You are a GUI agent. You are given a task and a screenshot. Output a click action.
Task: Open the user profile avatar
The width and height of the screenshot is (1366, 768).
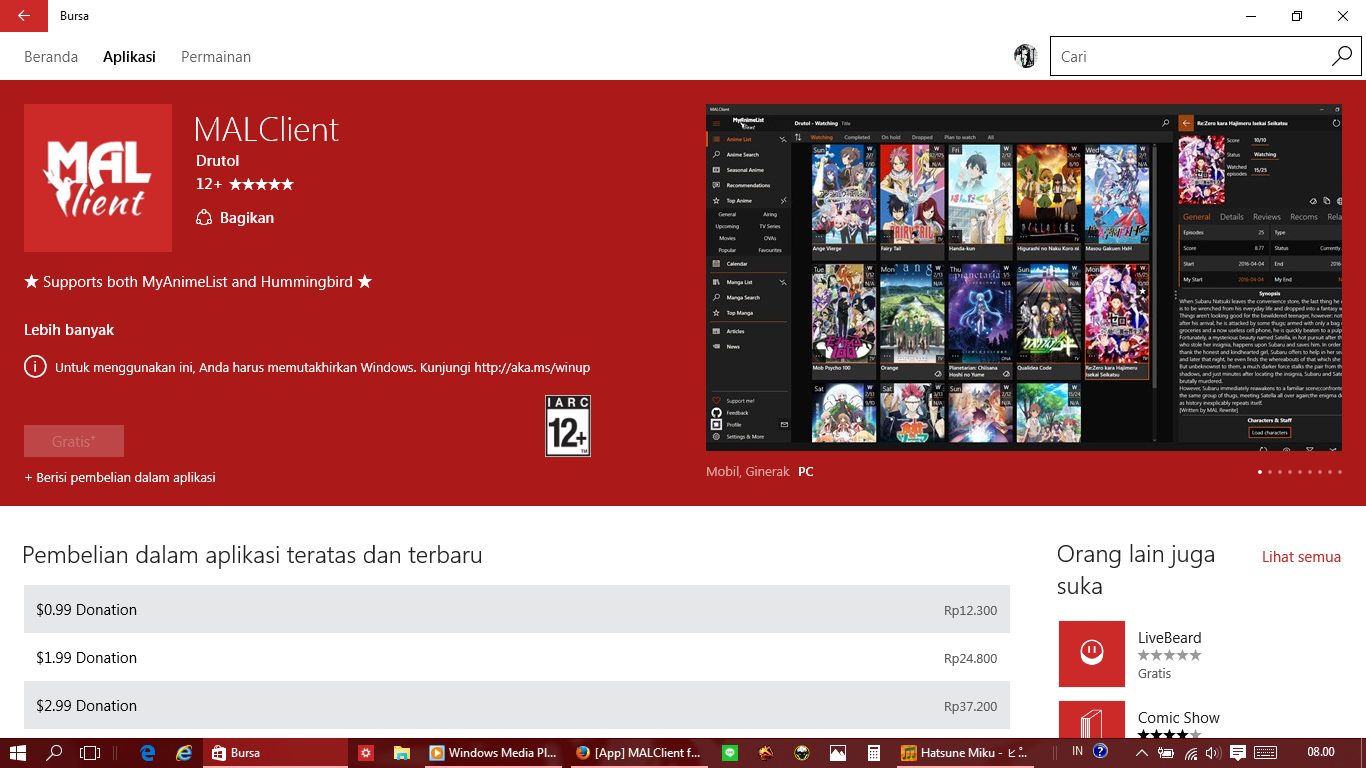[1025, 57]
